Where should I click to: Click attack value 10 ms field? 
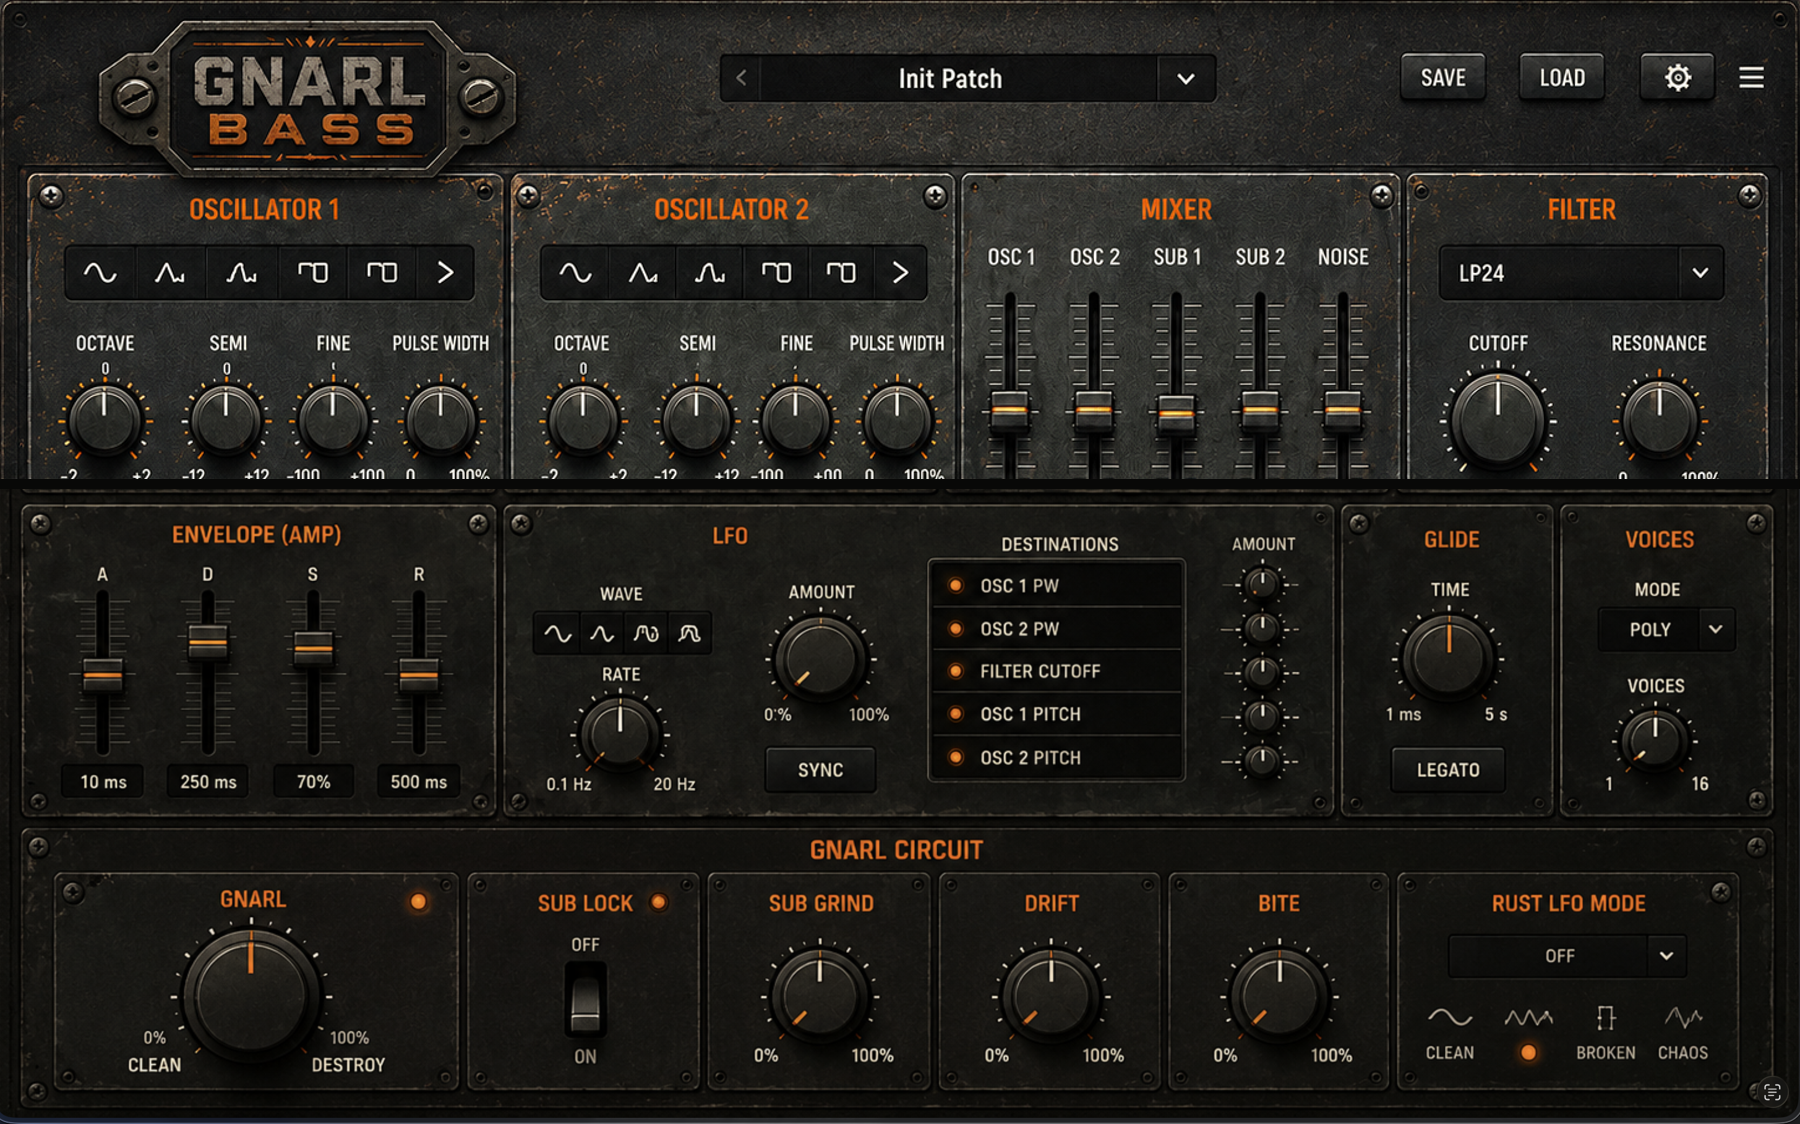[x=103, y=782]
